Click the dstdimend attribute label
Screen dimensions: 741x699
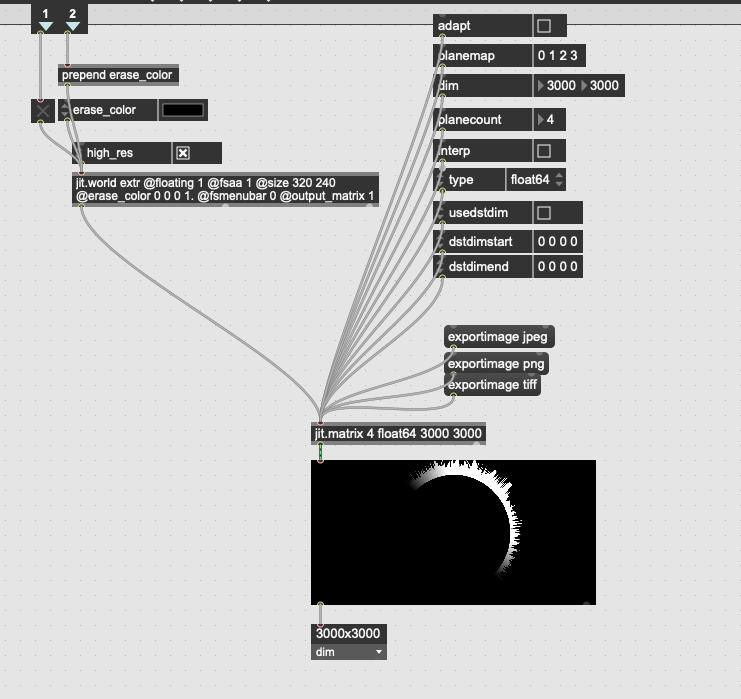[479, 267]
